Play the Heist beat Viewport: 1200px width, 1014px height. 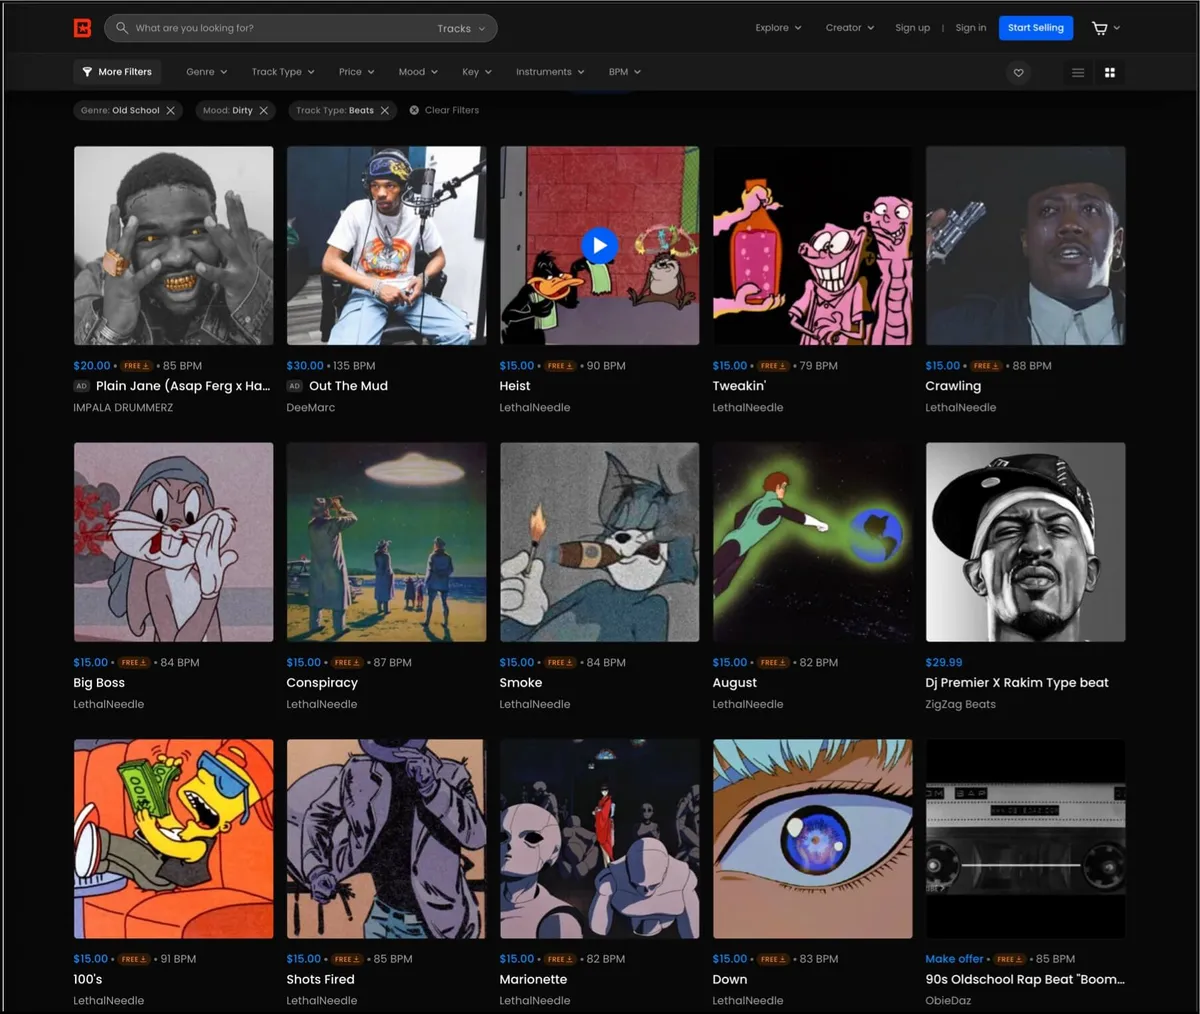(x=599, y=245)
